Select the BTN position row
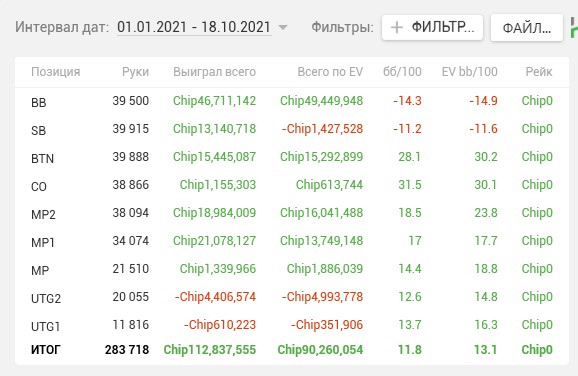The height and width of the screenshot is (376, 578). click(292, 157)
